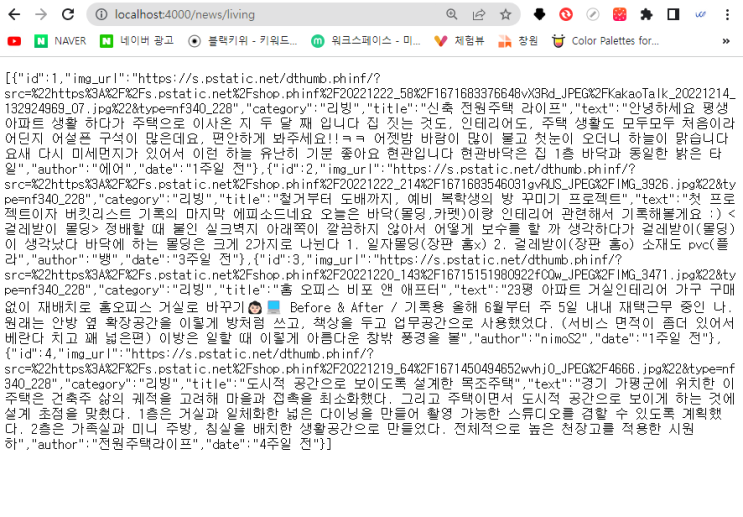Image resolution: width=743 pixels, height=517 pixels.
Task: Click the date text "4주일 전"
Action: [285, 444]
